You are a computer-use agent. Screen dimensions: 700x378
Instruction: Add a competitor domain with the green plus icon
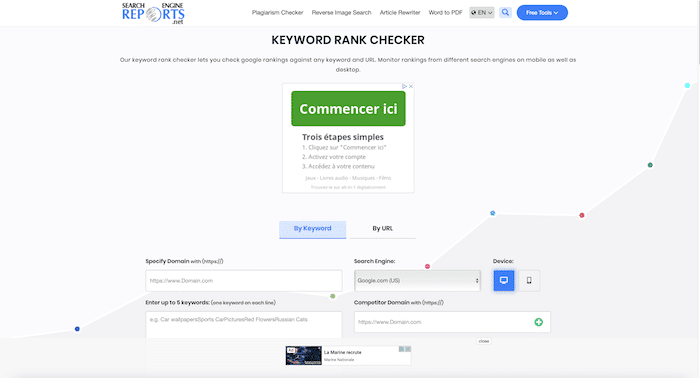[538, 322]
